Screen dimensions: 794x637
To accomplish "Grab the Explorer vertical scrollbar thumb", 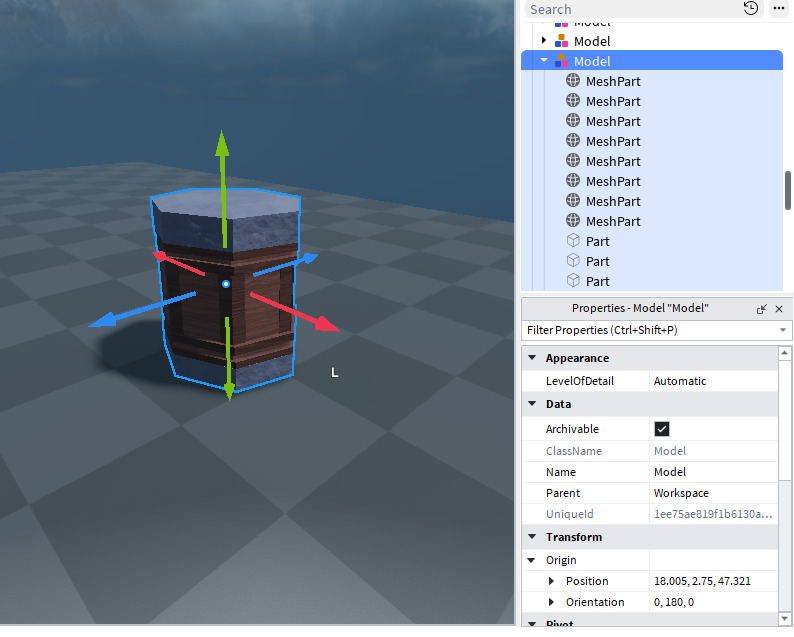I will coord(787,190).
